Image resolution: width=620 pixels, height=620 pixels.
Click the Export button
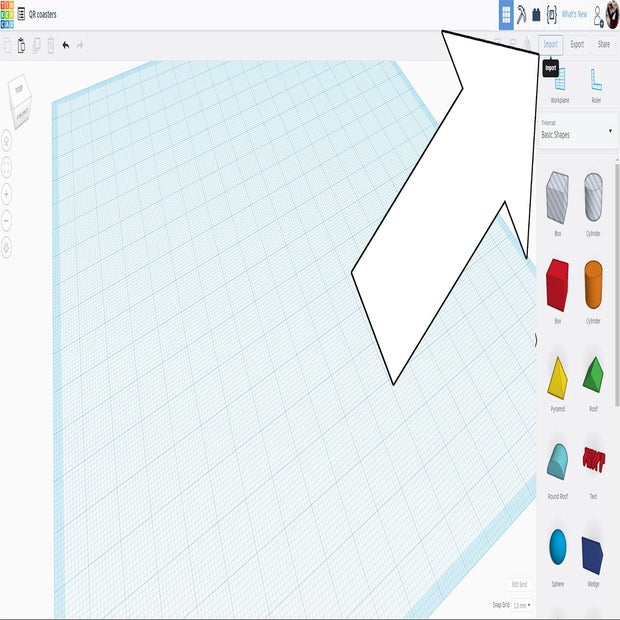click(x=577, y=44)
